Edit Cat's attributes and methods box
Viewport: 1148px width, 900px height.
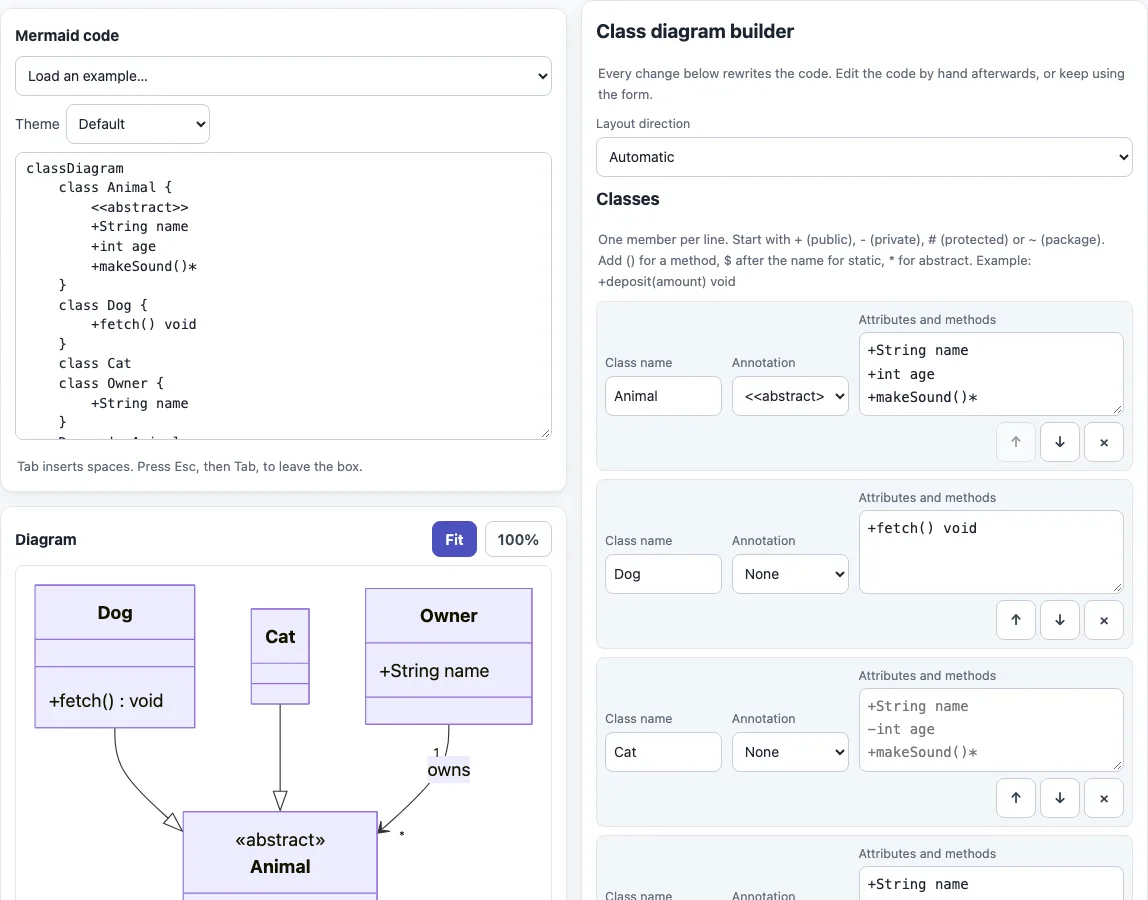991,730
